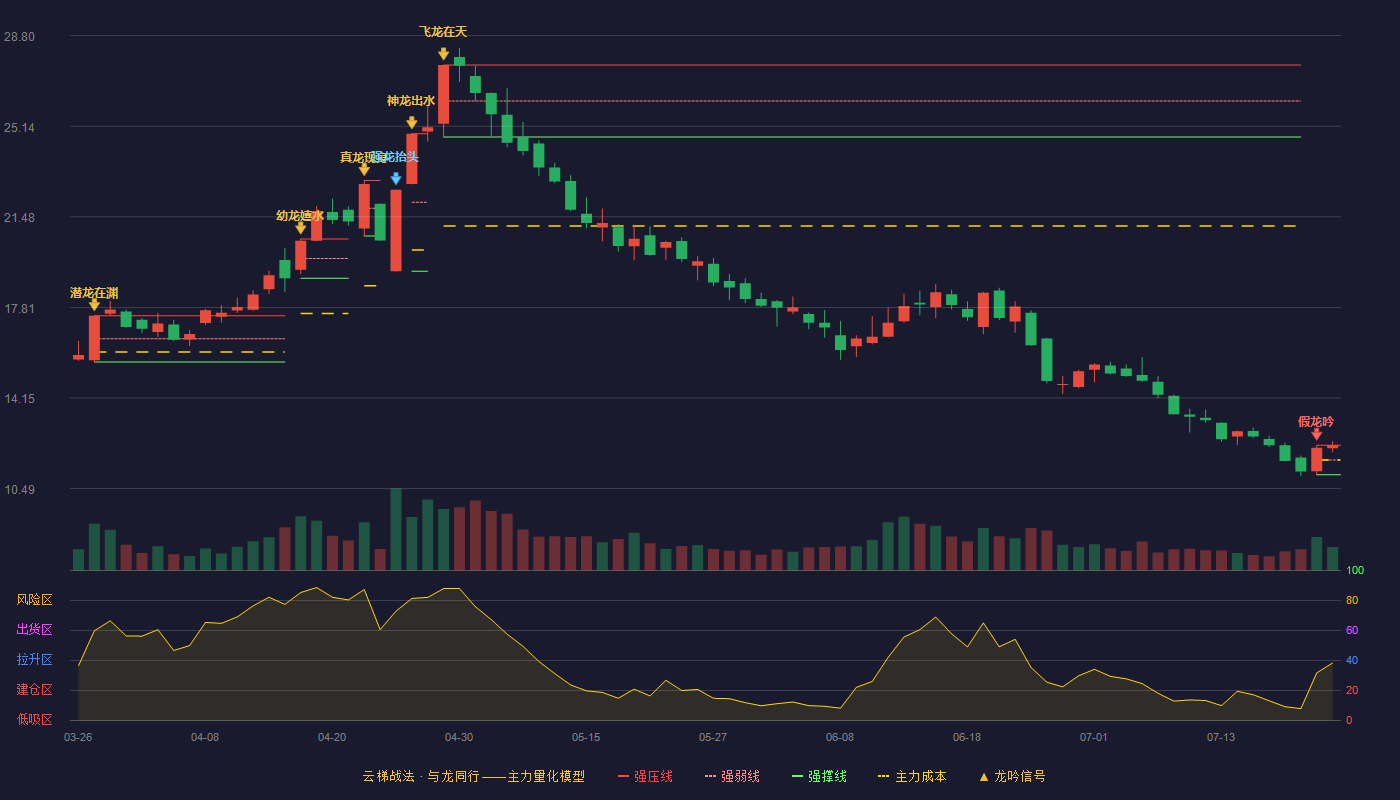Click the 17.81 price axis label
The height and width of the screenshot is (800, 1400).
[19, 309]
